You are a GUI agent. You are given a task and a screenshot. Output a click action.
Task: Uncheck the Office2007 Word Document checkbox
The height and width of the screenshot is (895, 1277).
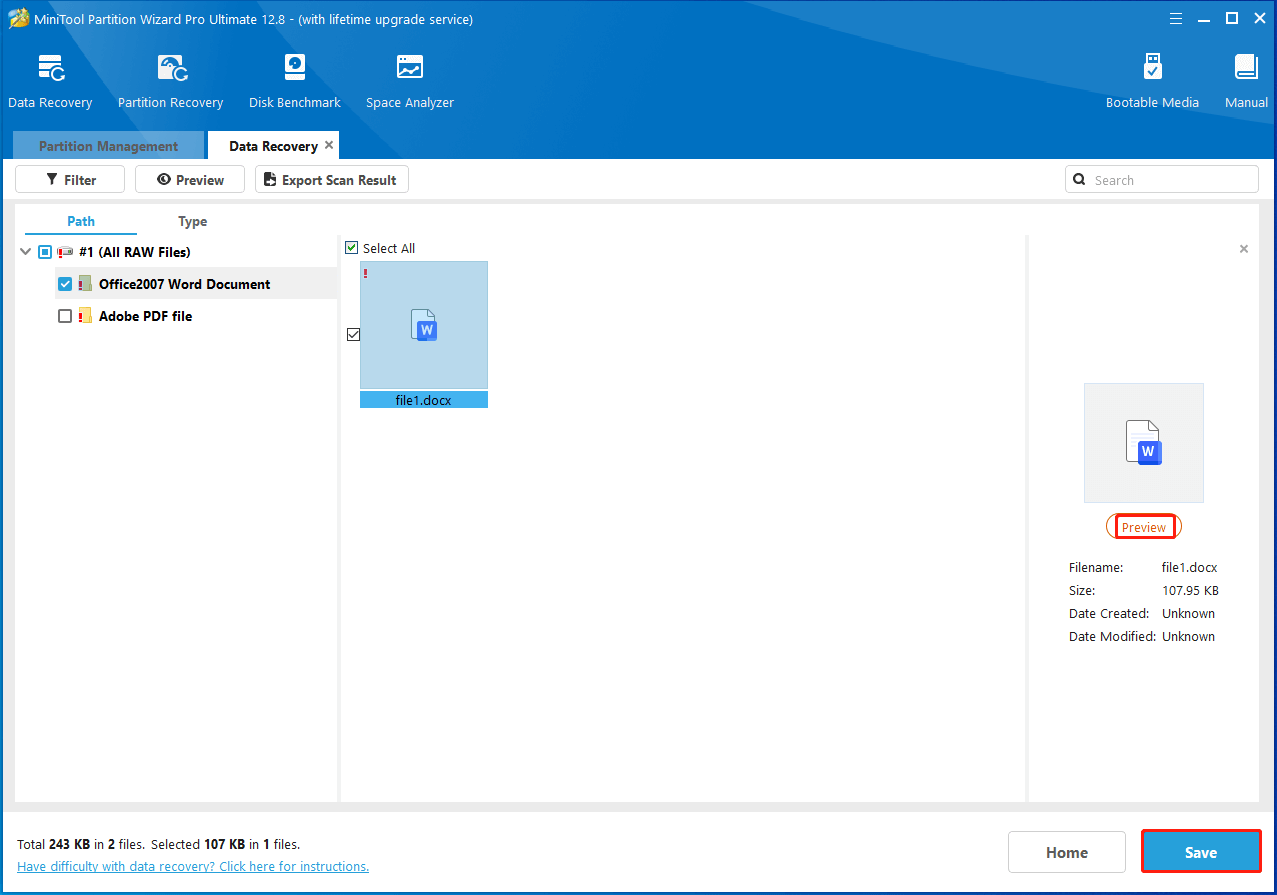pos(65,284)
